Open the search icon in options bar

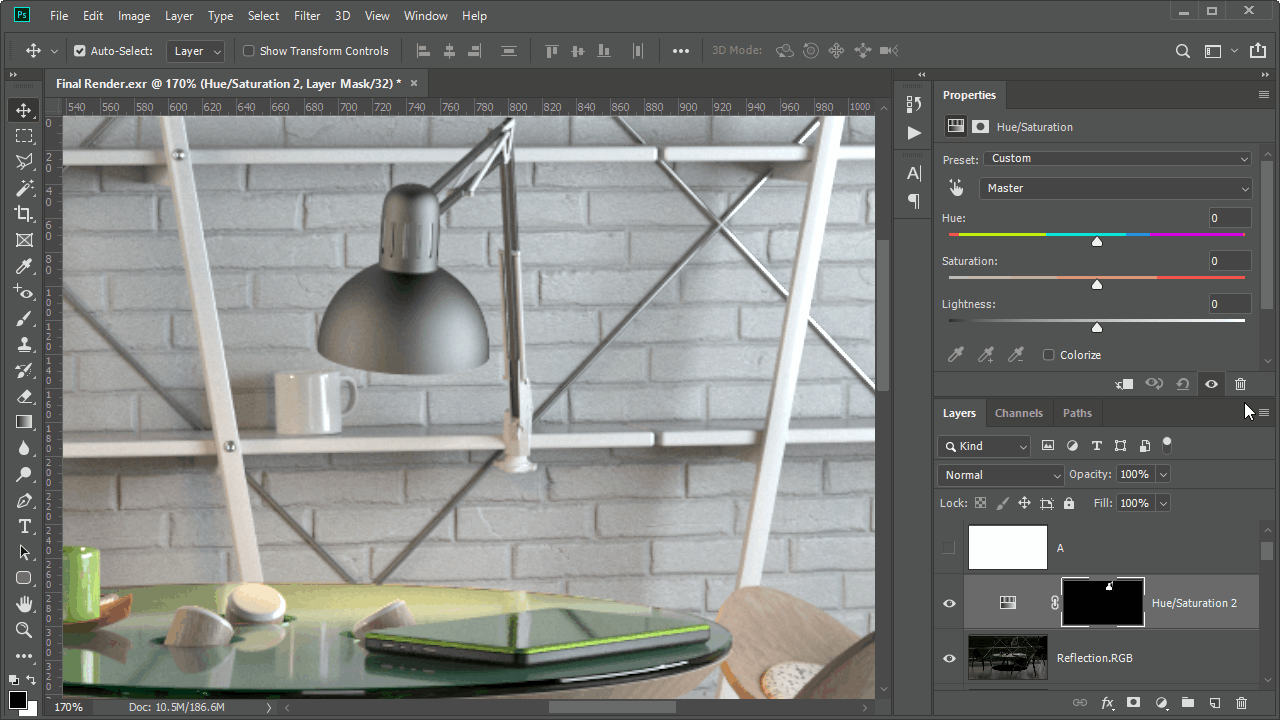point(1183,51)
